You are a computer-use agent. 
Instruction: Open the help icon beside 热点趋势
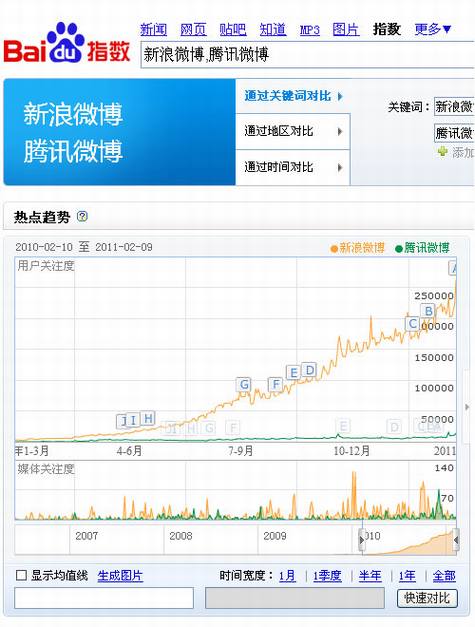(x=82, y=217)
